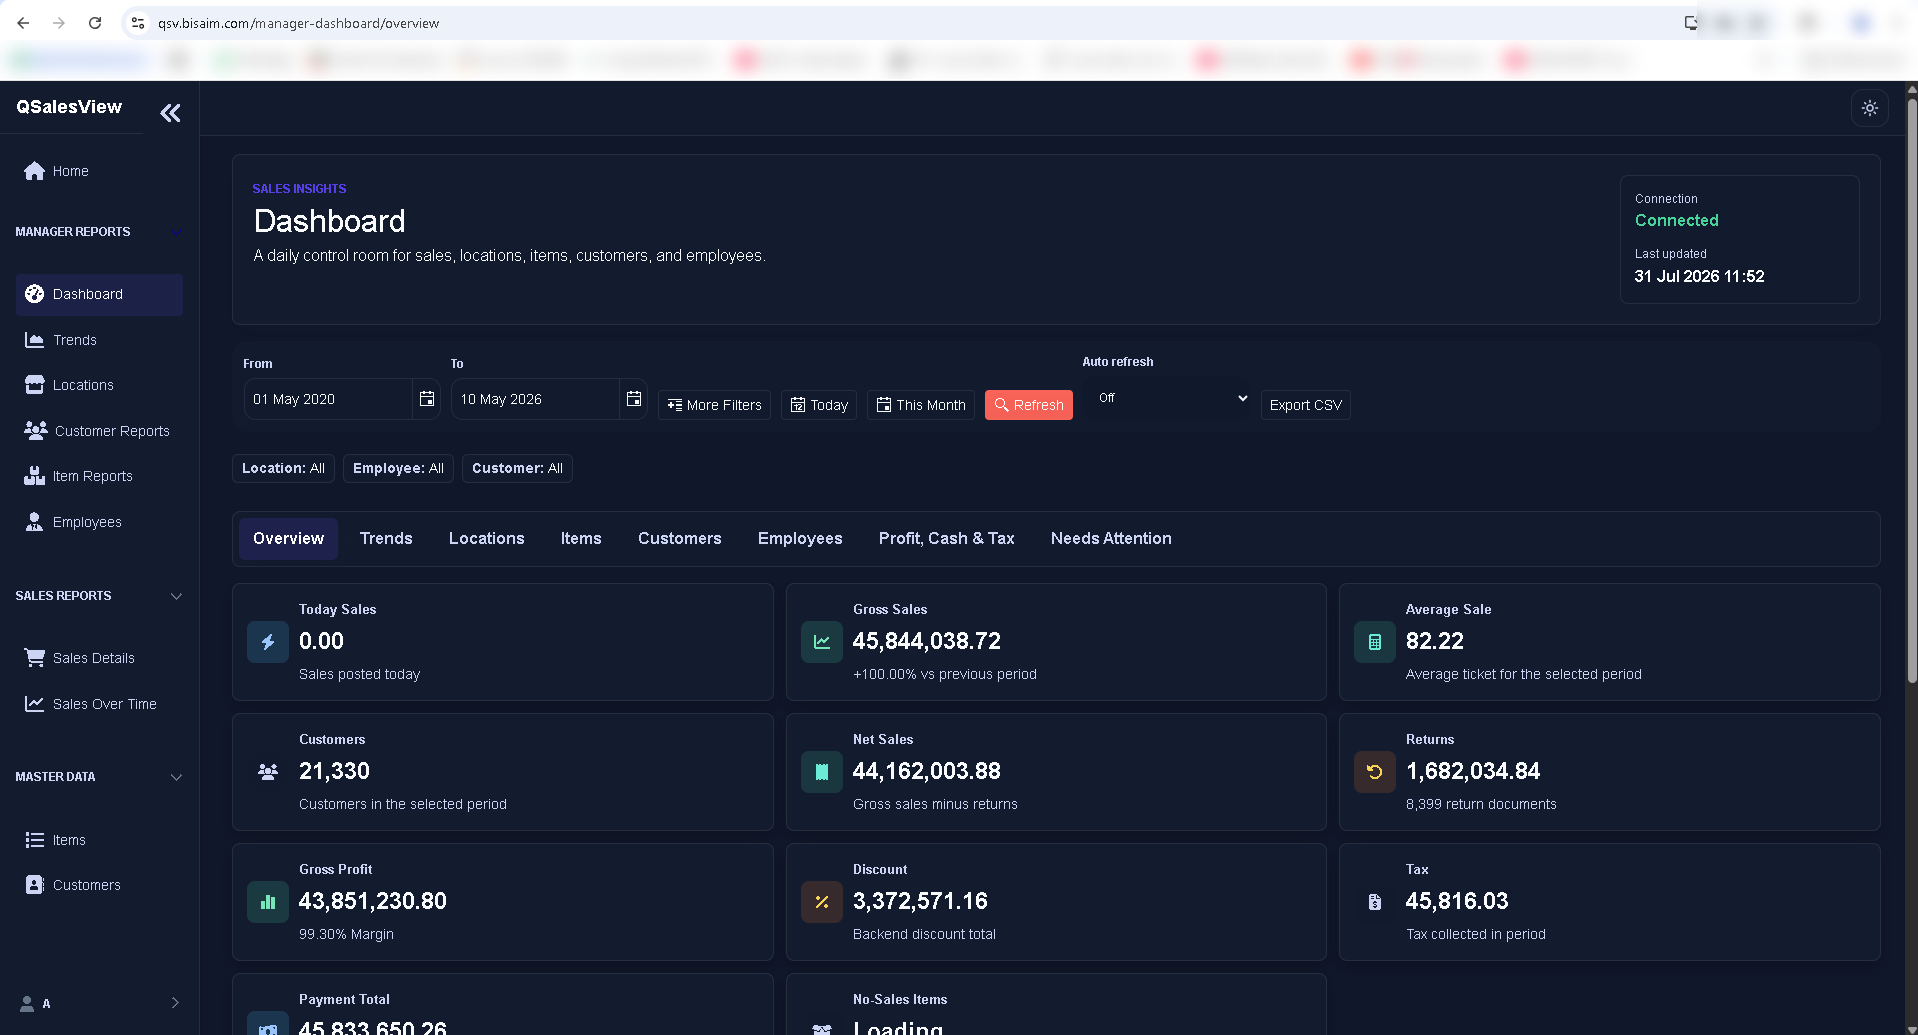Click the Connected status text
Image resolution: width=1918 pixels, height=1035 pixels.
(x=1676, y=220)
